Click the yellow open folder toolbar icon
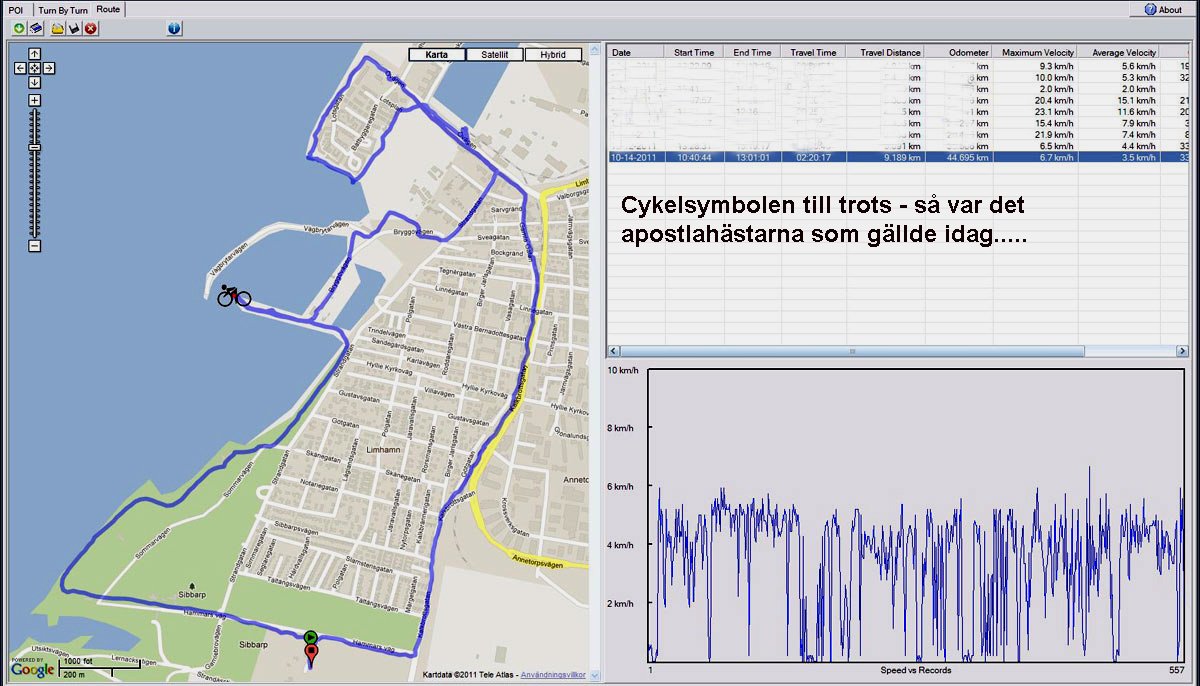1200x686 pixels. [58, 28]
